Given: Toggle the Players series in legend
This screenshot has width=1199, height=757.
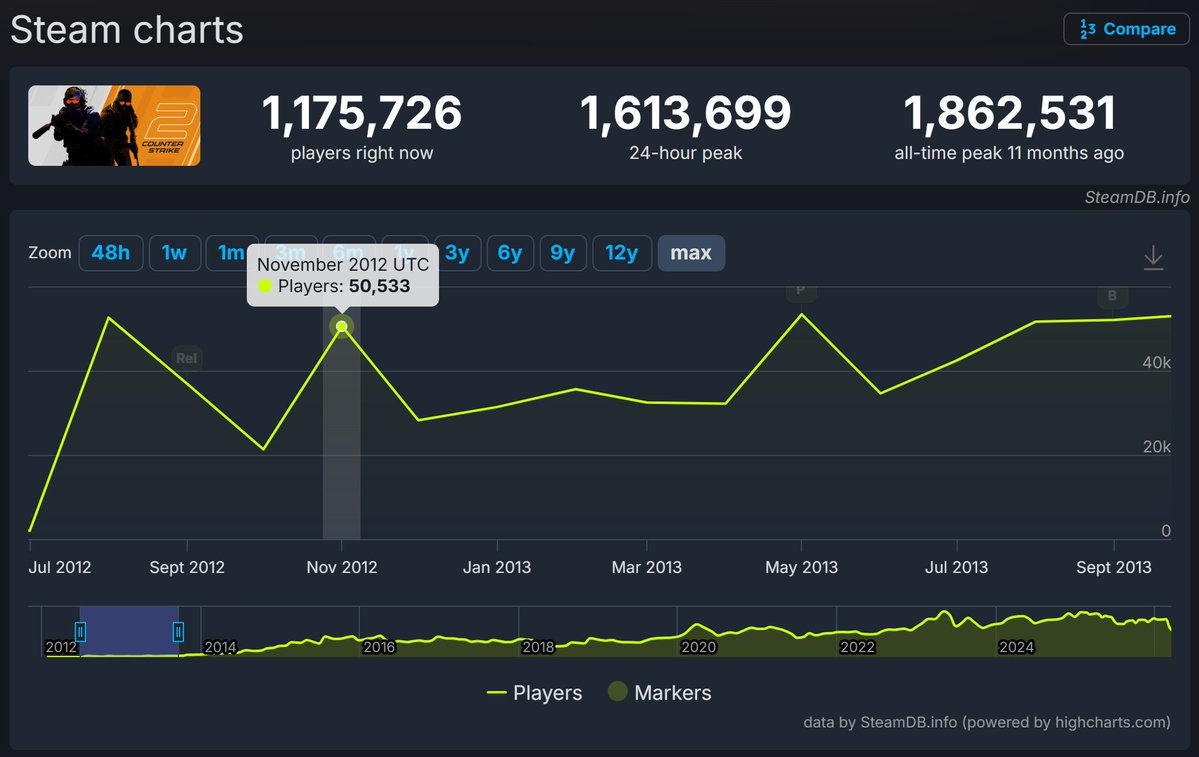Looking at the screenshot, I should (x=535, y=693).
